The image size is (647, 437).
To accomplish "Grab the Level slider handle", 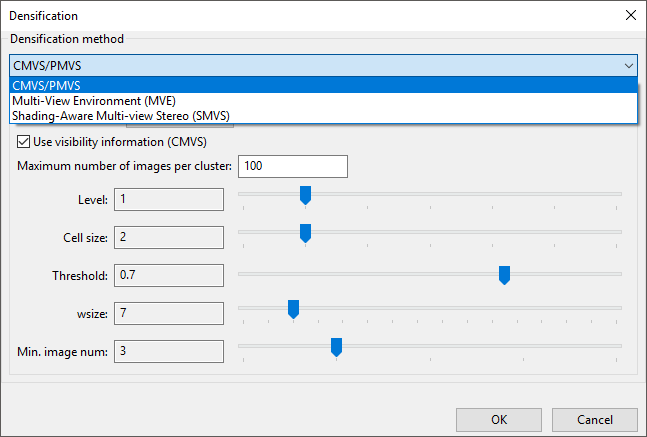I will click(306, 195).
